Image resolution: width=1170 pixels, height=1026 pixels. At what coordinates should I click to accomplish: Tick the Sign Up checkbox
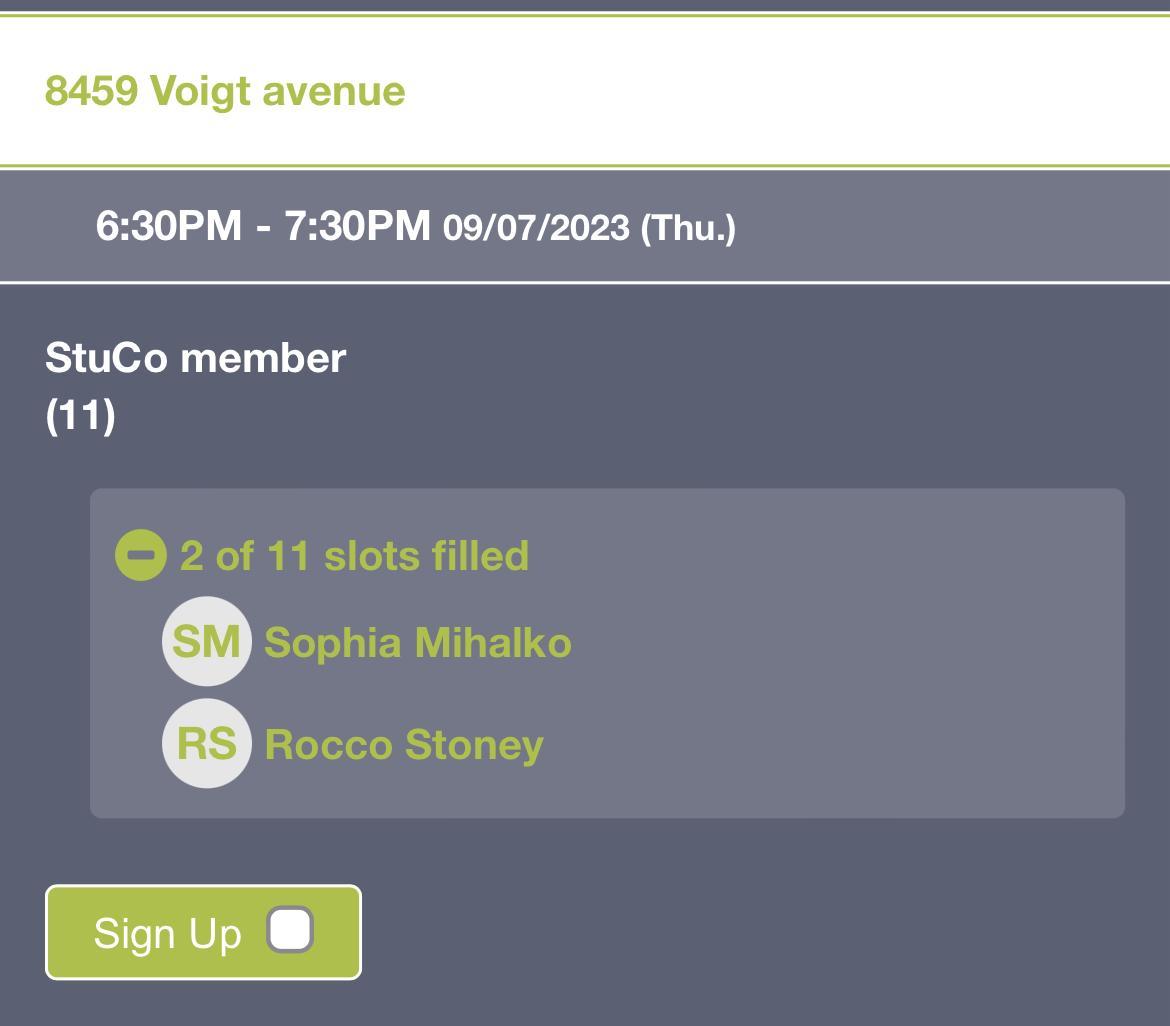point(290,930)
